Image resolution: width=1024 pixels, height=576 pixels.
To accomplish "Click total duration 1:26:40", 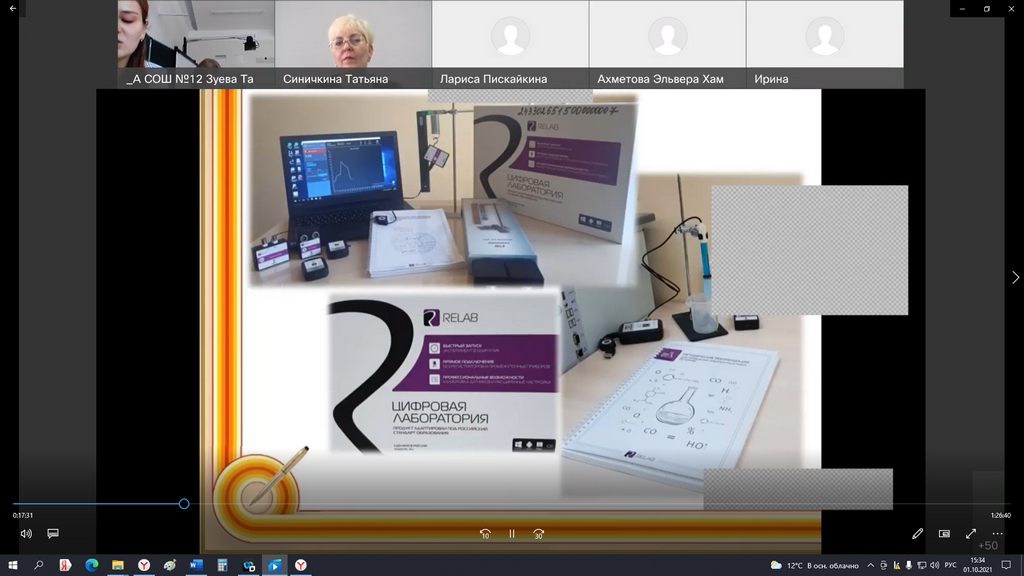I will click(x=1000, y=515).
